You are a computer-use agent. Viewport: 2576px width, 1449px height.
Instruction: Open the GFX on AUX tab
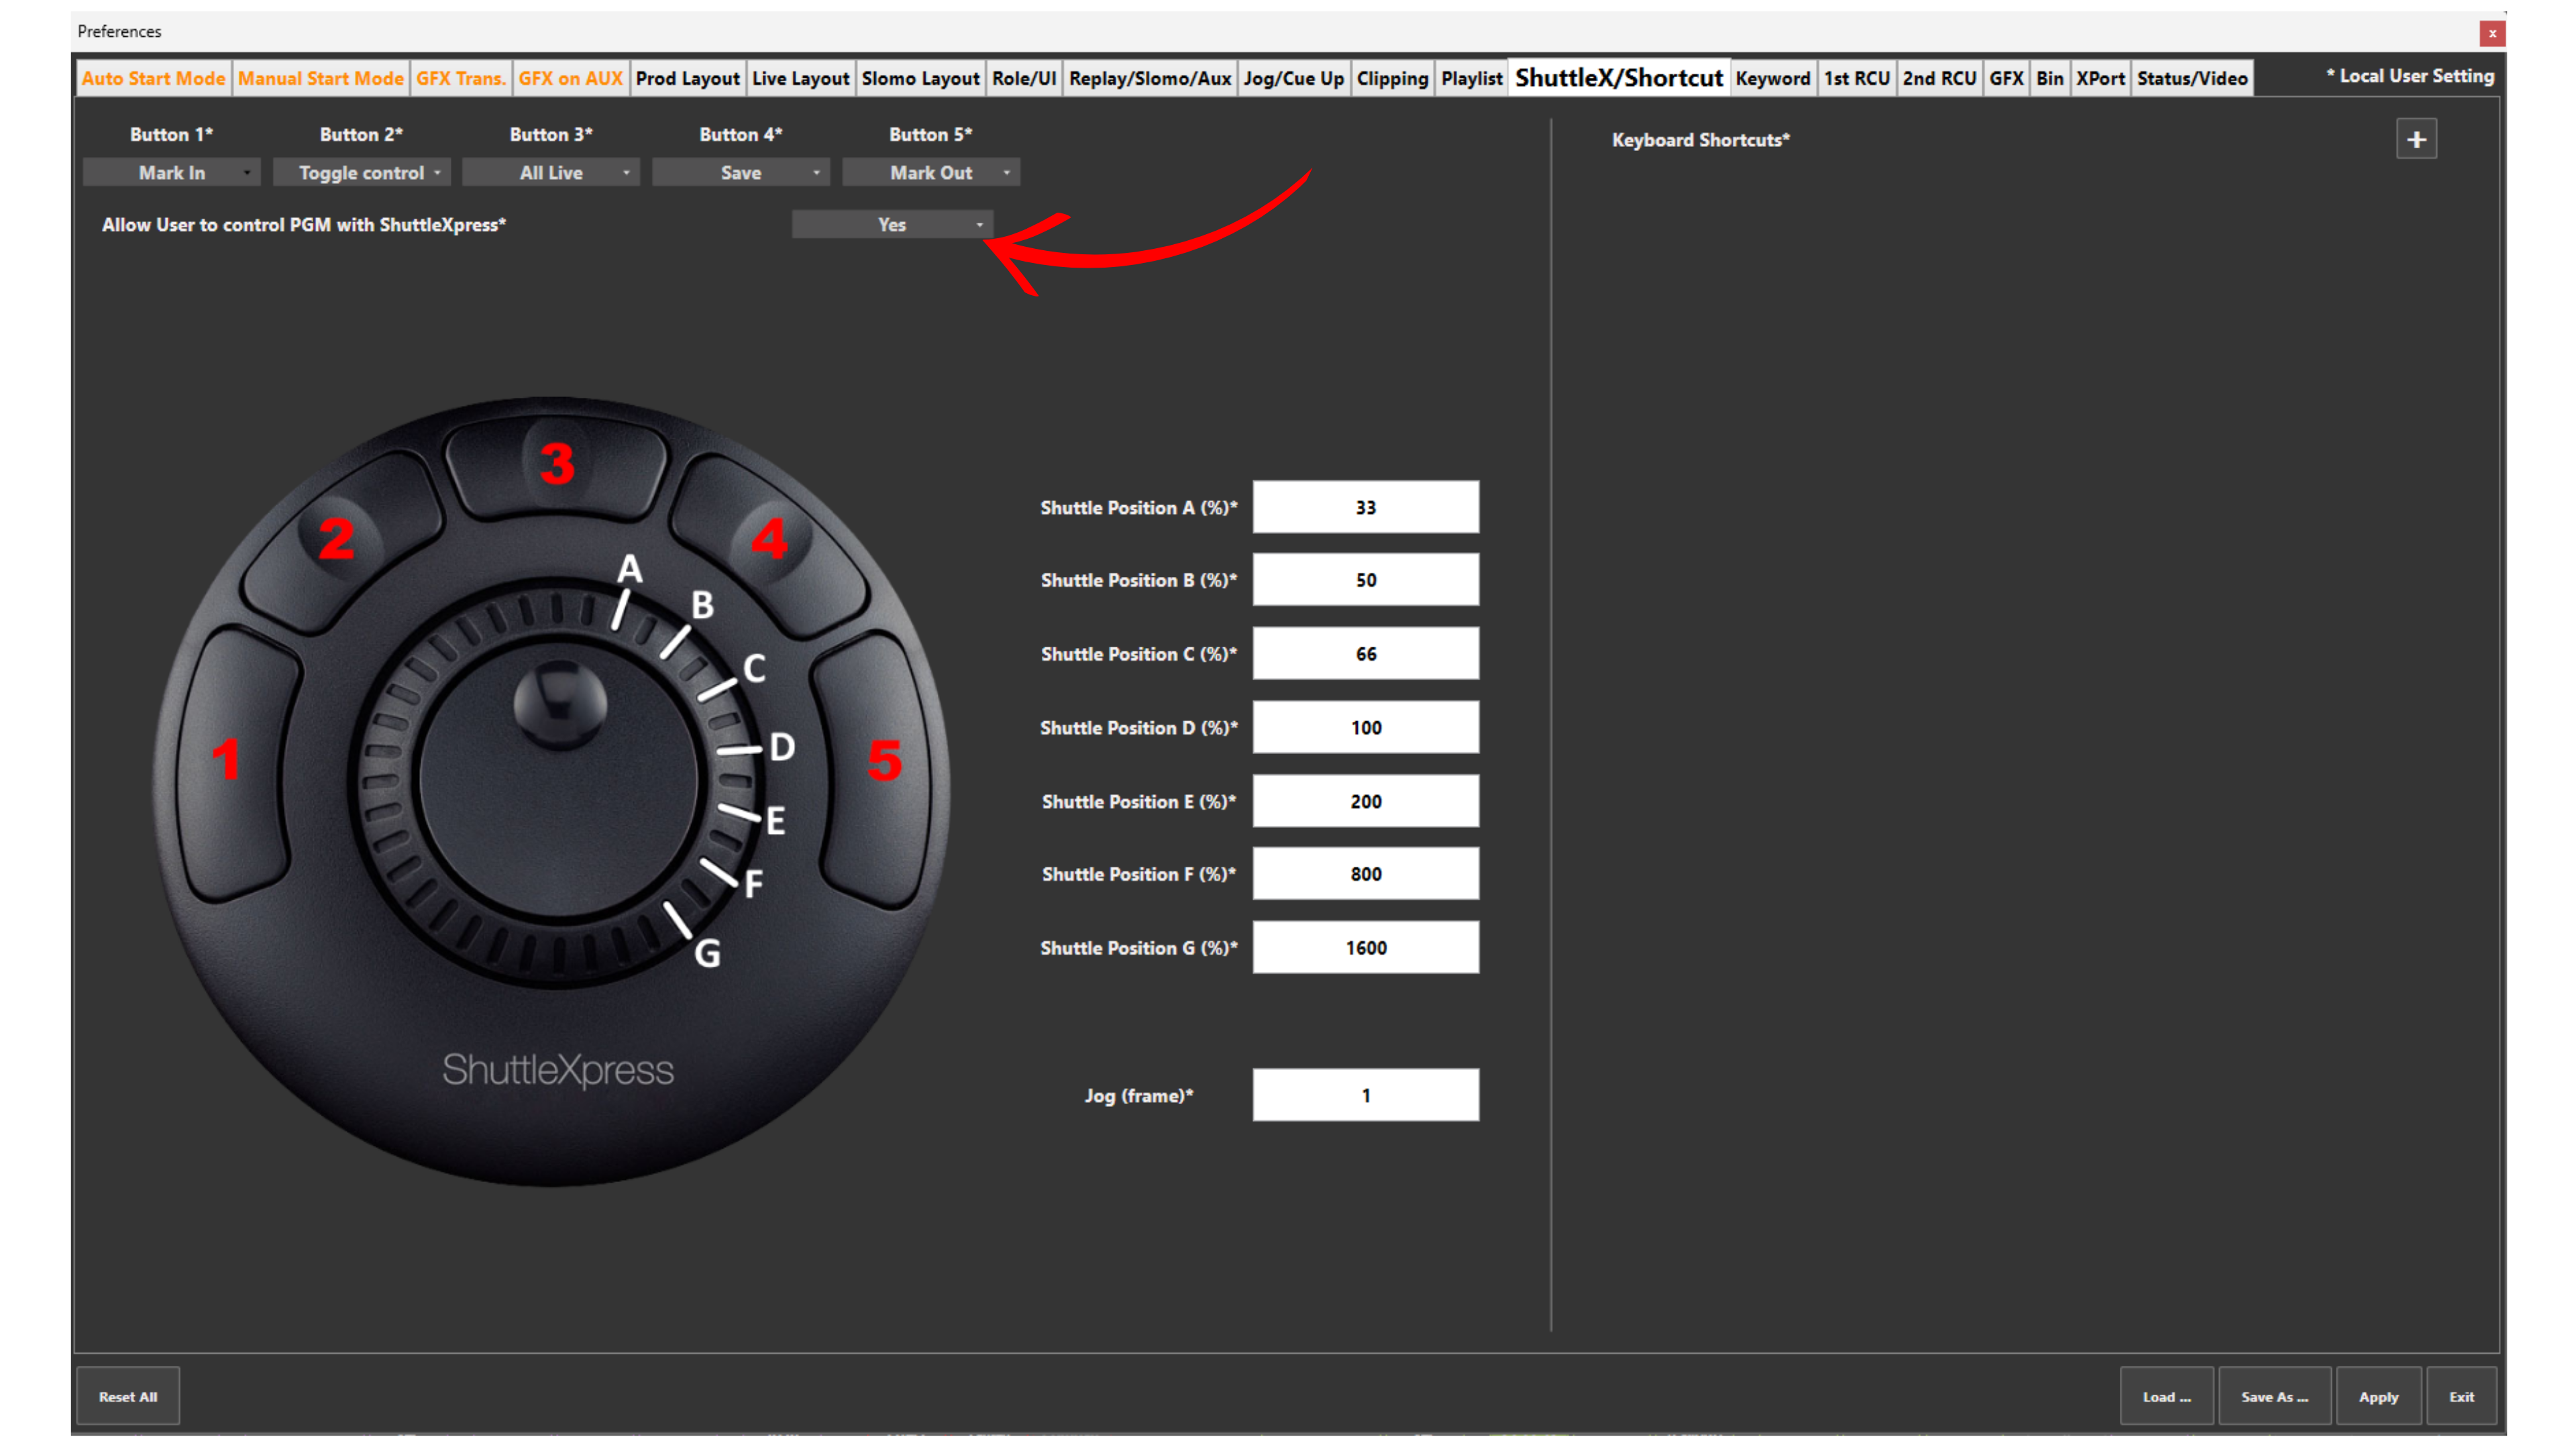pos(571,78)
